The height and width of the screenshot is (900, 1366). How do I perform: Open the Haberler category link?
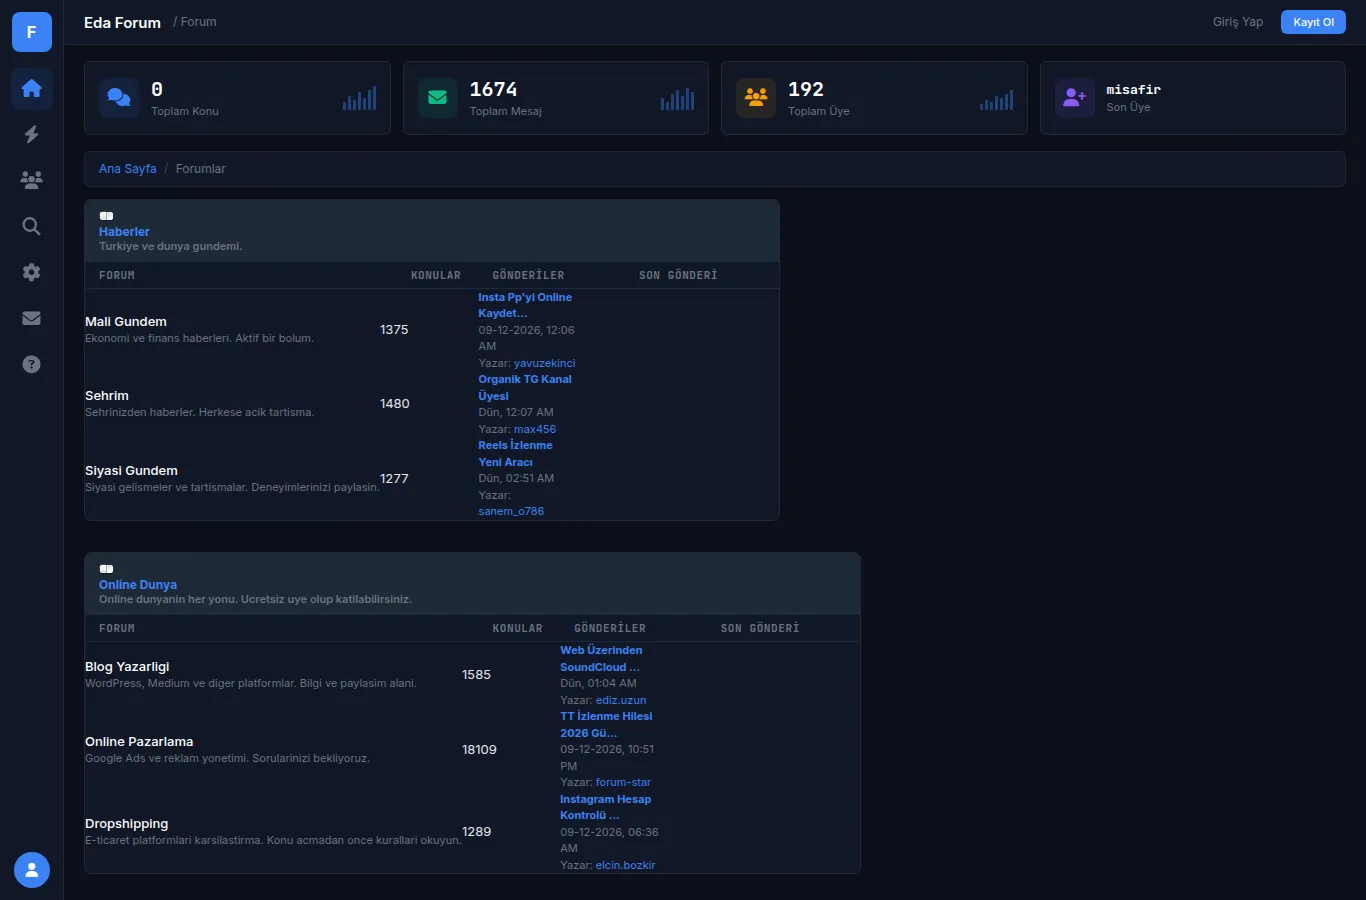coord(124,232)
